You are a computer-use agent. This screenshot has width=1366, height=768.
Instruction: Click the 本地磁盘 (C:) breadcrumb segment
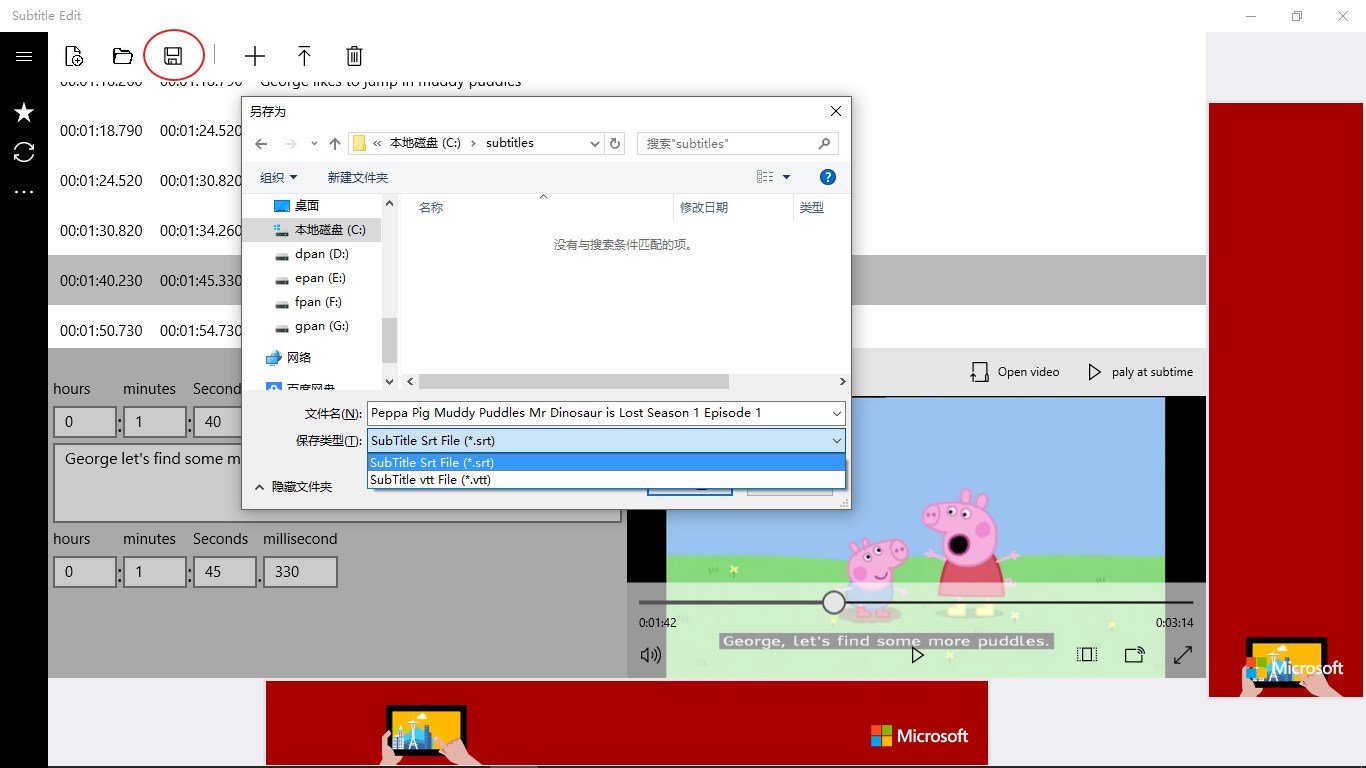tap(425, 143)
